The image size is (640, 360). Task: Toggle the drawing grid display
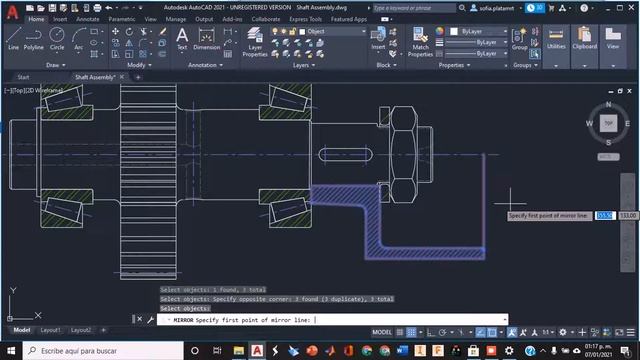(x=400, y=332)
